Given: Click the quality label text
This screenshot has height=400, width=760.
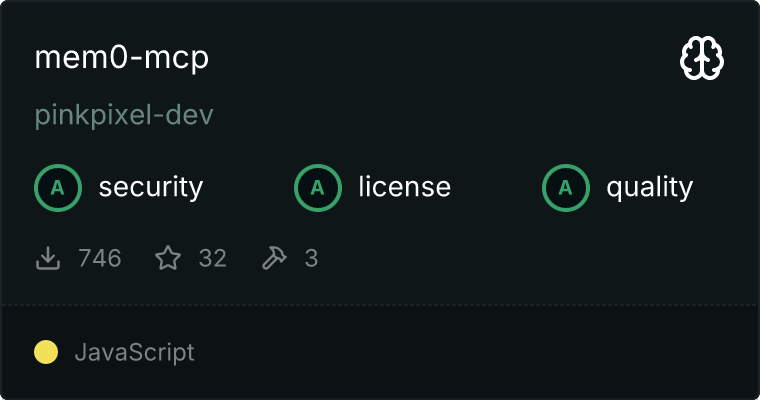Looking at the screenshot, I should (649, 188).
